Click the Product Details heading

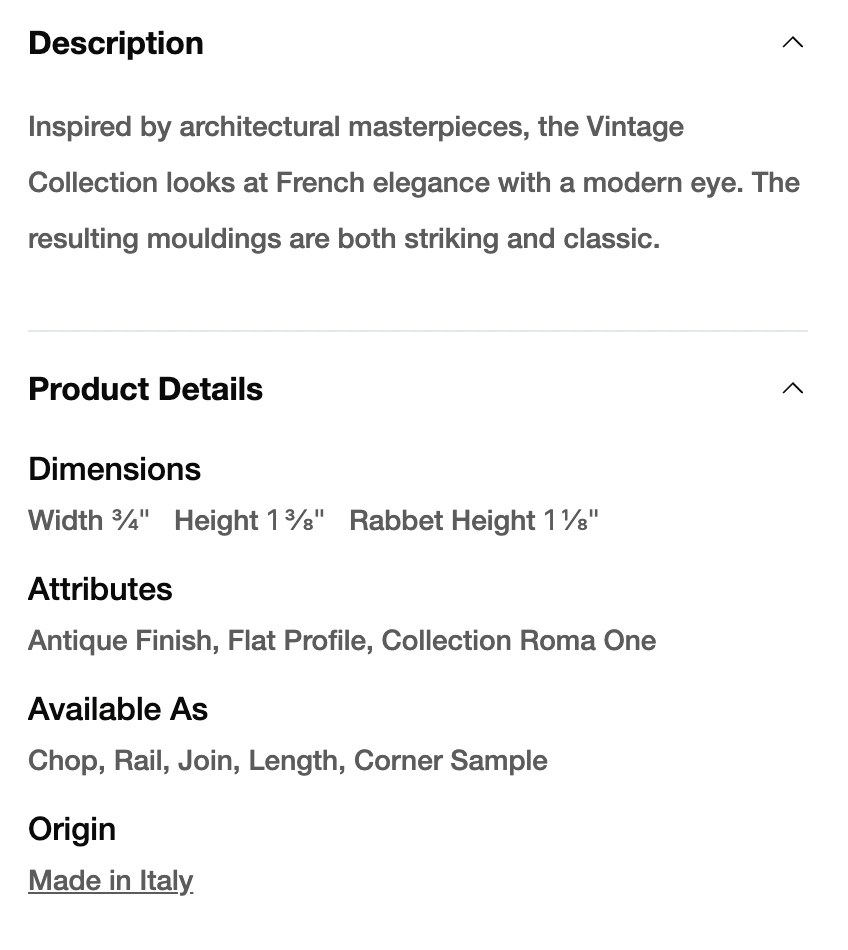(x=145, y=389)
